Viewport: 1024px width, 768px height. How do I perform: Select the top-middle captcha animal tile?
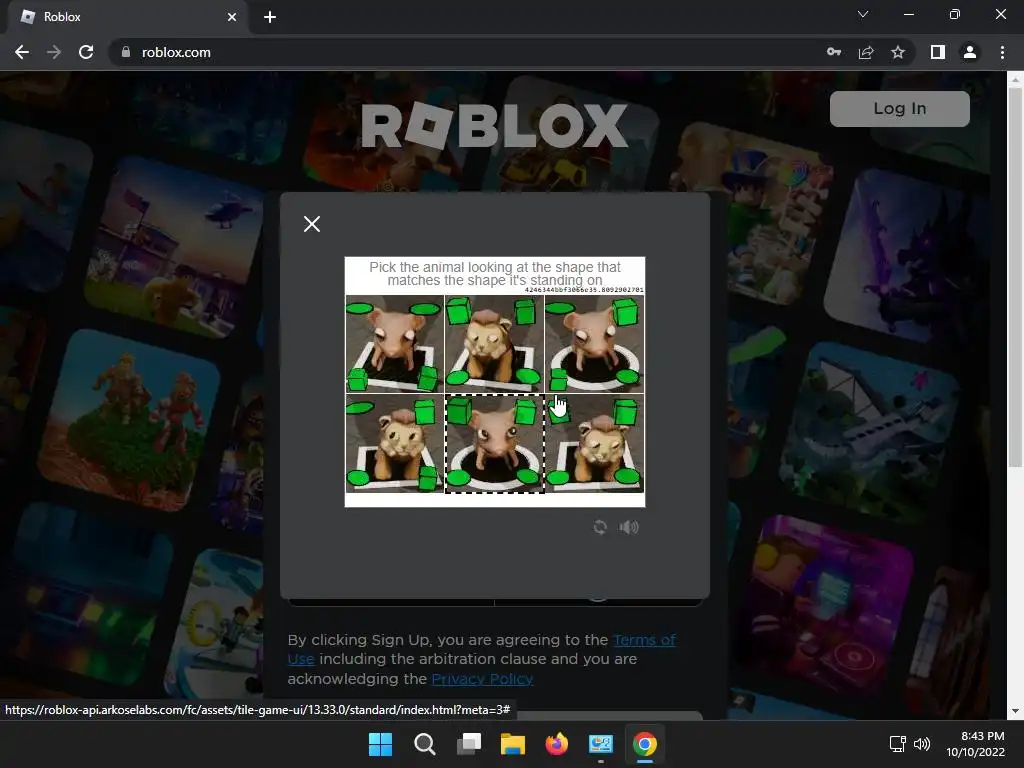494,344
